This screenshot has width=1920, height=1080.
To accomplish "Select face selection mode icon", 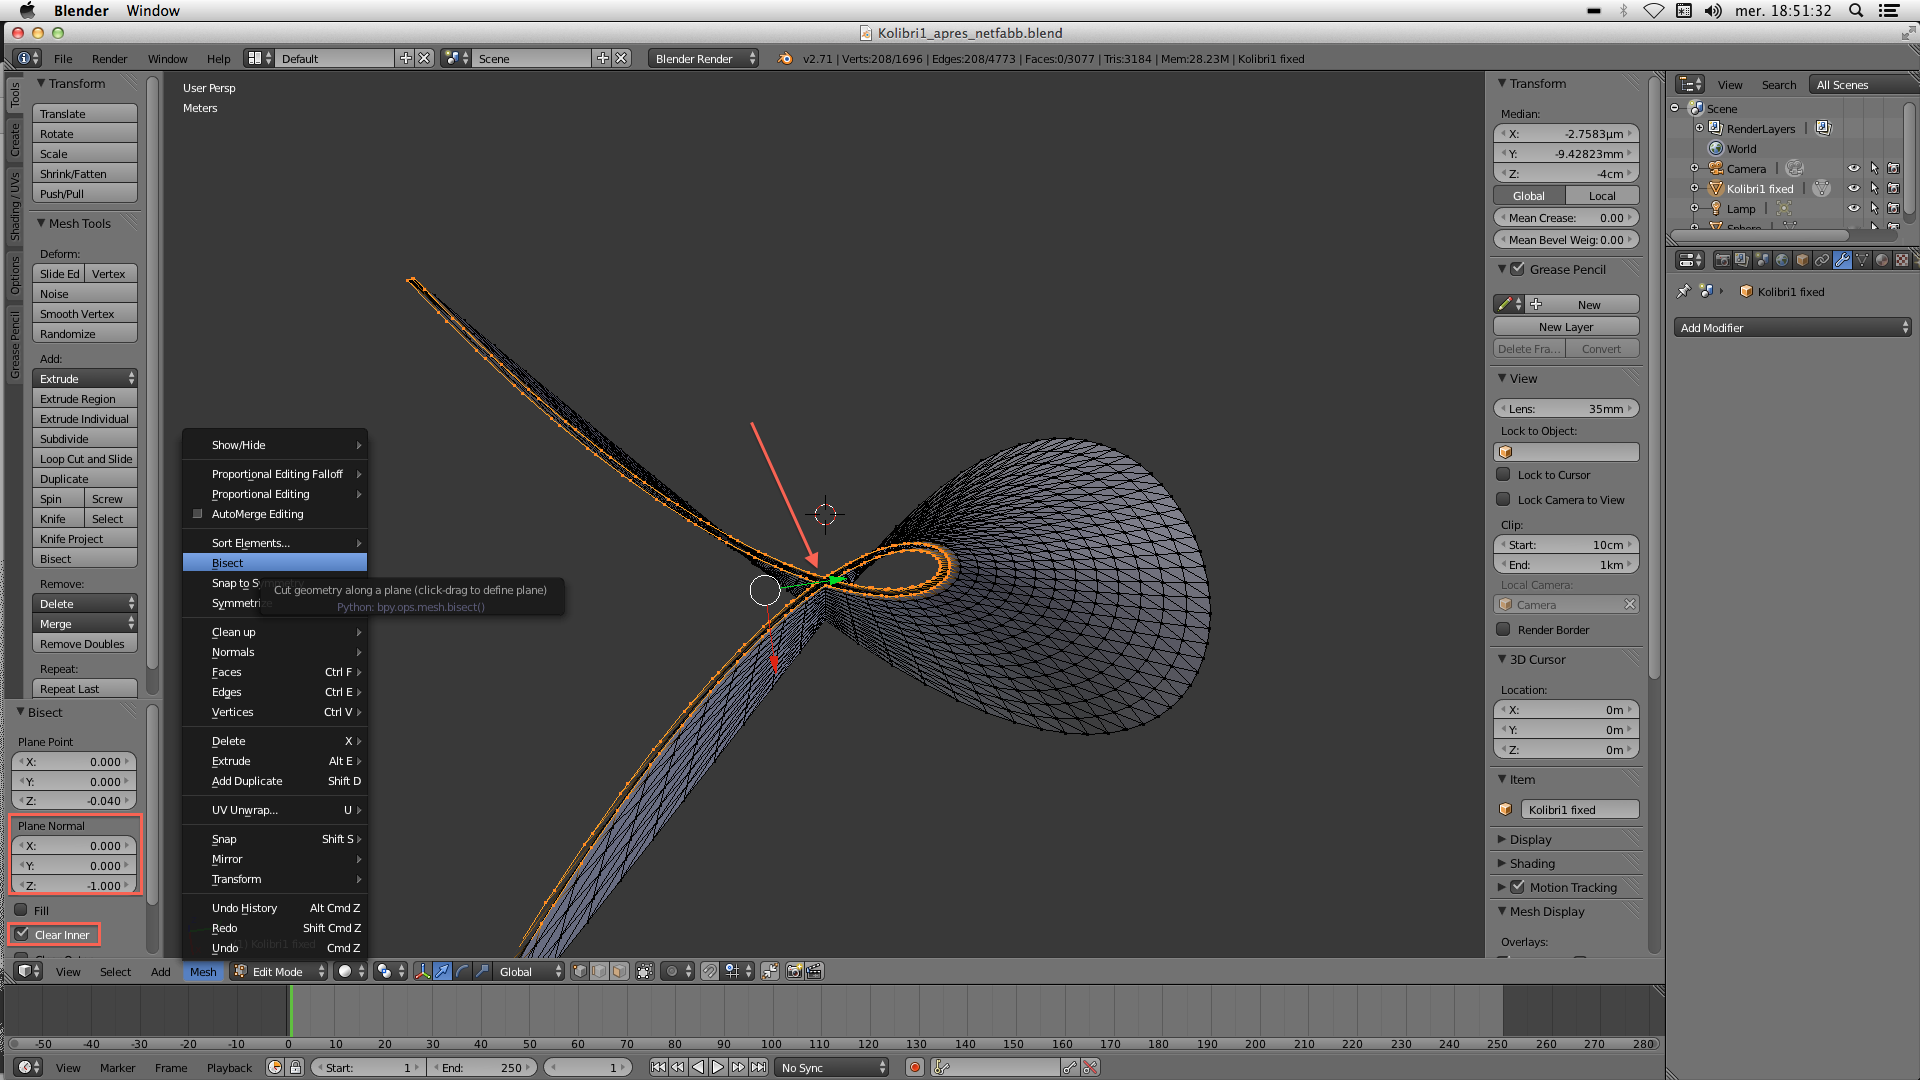I will point(619,971).
